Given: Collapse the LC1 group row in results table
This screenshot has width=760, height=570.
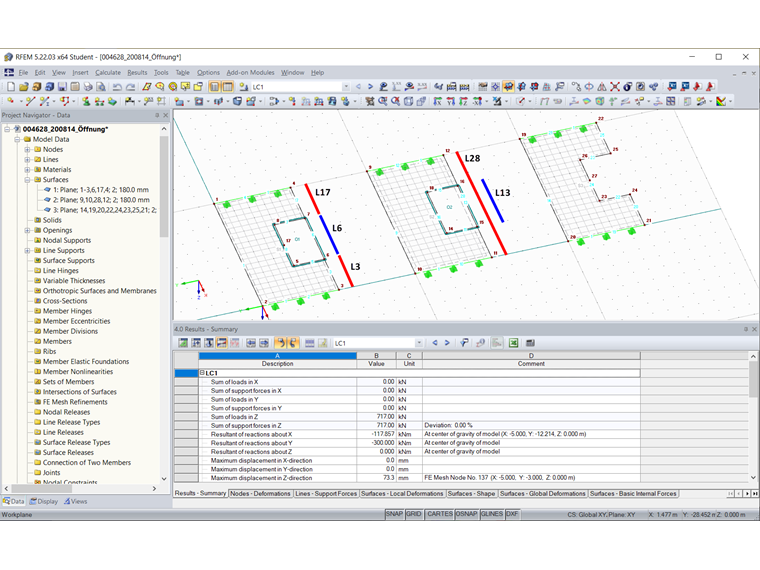Looking at the screenshot, I should (202, 373).
